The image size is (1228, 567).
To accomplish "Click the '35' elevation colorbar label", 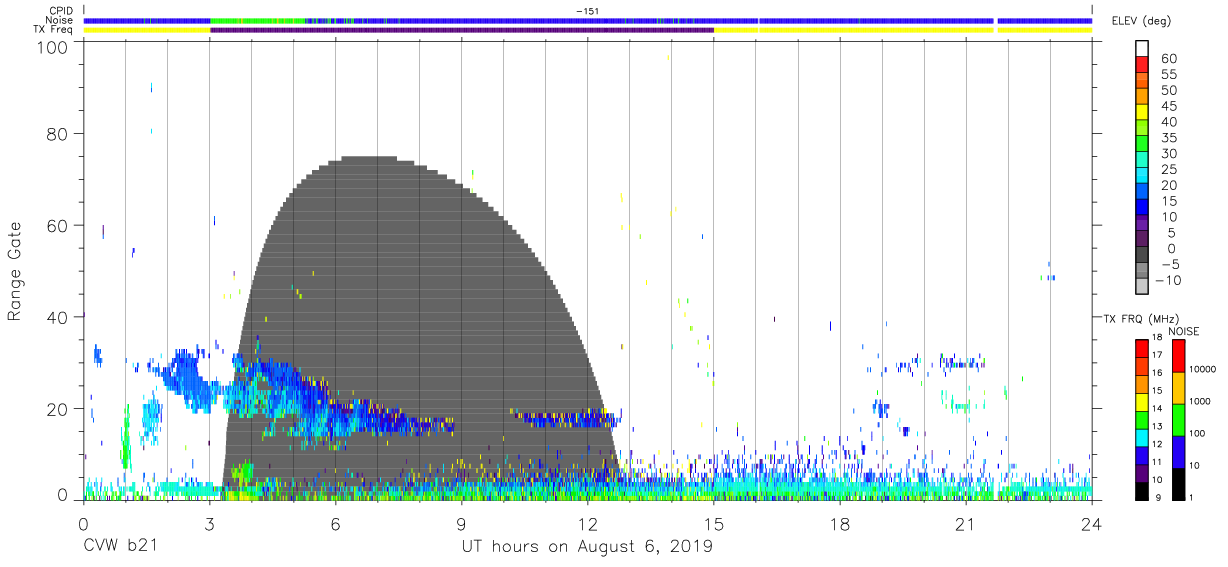I will pyautogui.click(x=1168, y=138).
